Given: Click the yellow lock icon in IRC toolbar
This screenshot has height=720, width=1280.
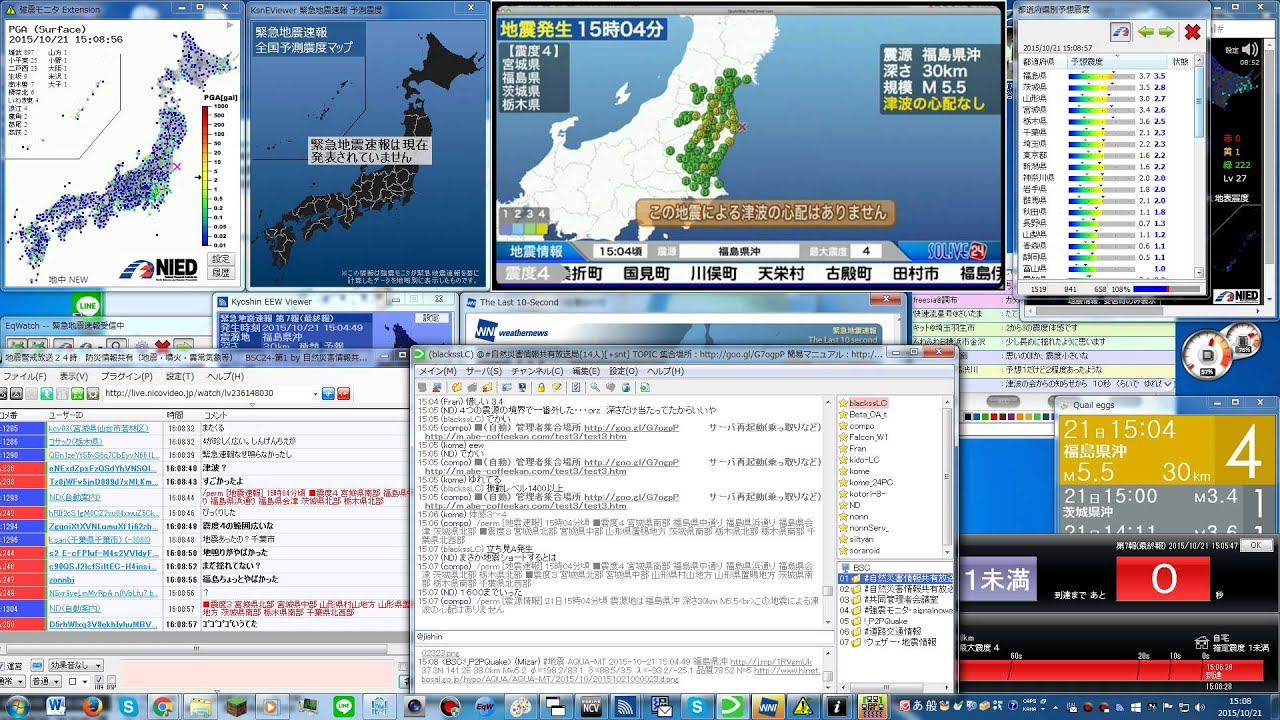Looking at the screenshot, I should pos(540,387).
